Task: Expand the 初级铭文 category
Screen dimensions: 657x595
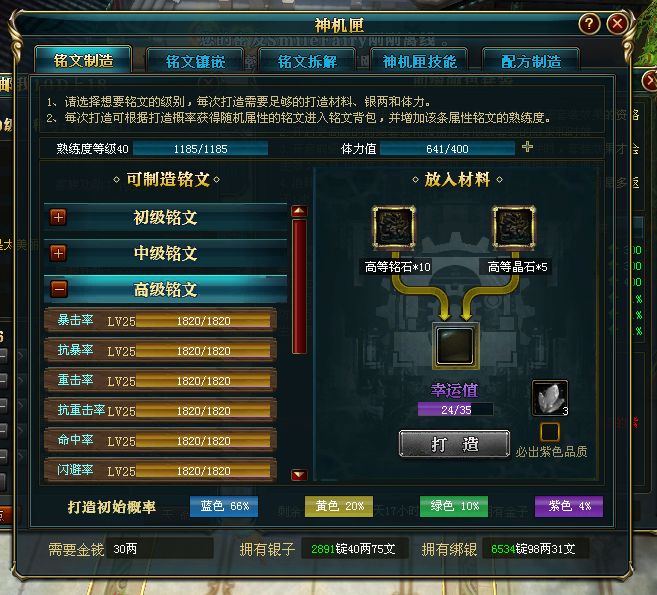Action: (x=58, y=217)
